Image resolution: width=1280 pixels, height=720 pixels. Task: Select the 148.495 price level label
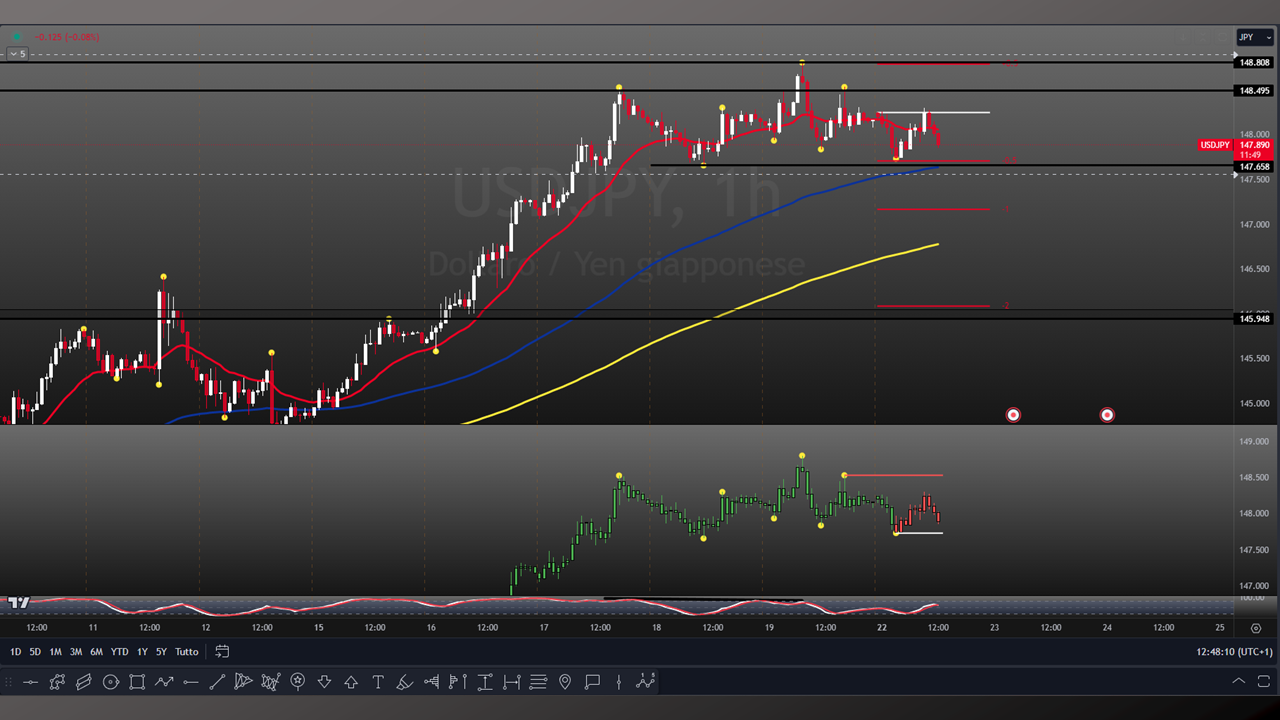click(1255, 91)
